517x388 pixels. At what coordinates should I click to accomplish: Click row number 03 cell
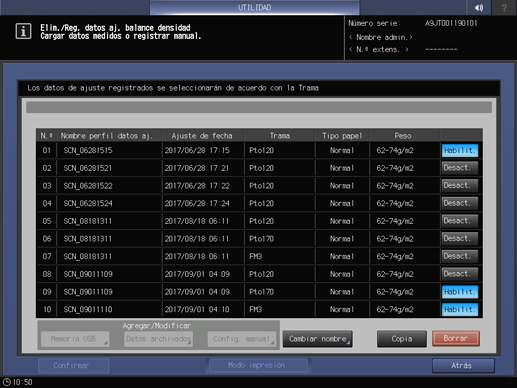click(47, 186)
